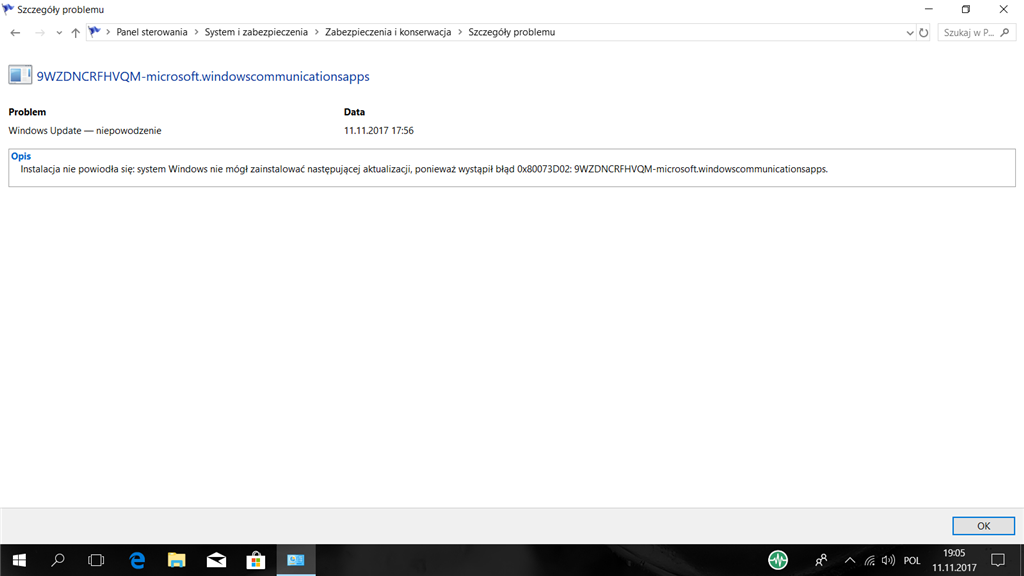1024x576 pixels.
Task: Open the recent locations dropdown arrow
Action: point(59,33)
